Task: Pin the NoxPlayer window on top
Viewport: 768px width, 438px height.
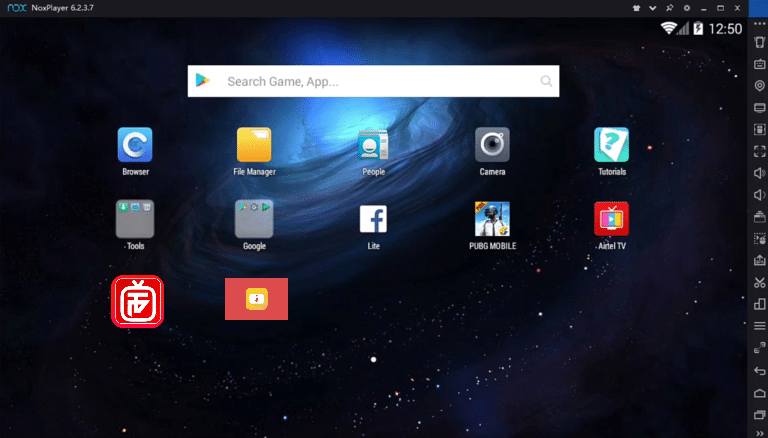Action: point(669,8)
